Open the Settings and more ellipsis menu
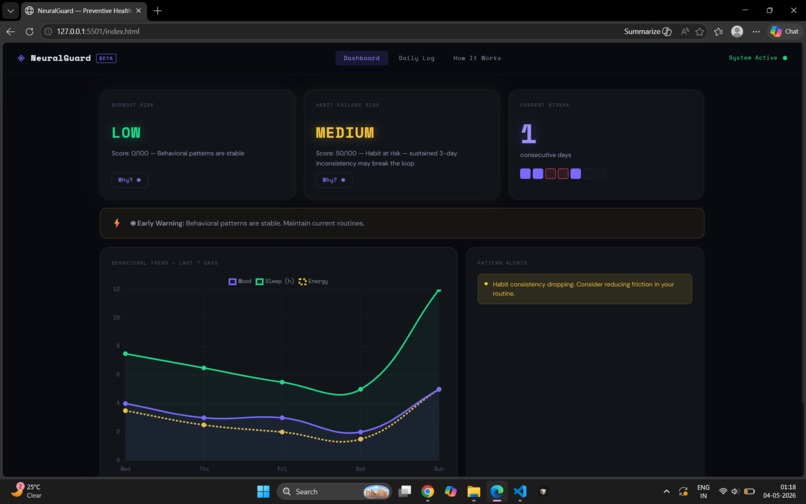 [x=756, y=31]
